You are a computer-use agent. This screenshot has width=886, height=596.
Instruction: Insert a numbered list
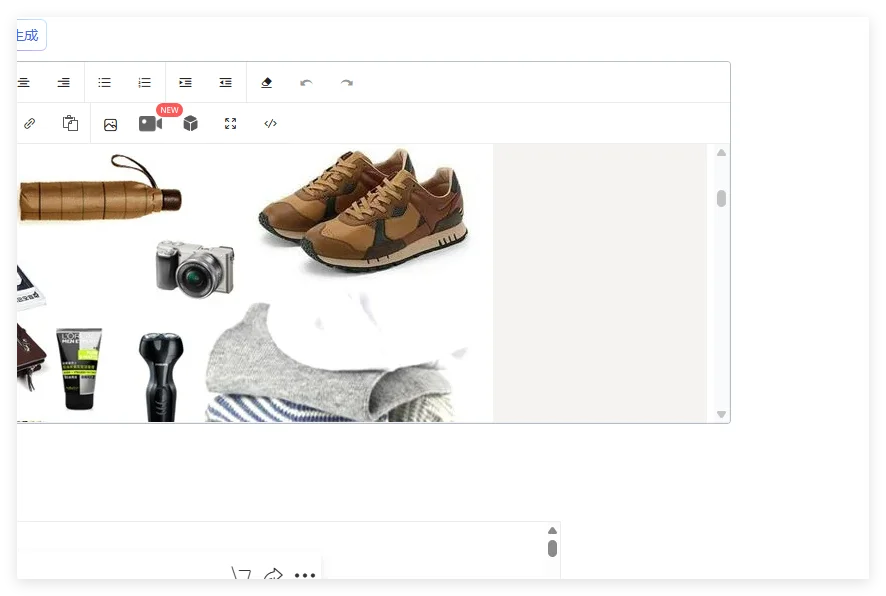[145, 82]
